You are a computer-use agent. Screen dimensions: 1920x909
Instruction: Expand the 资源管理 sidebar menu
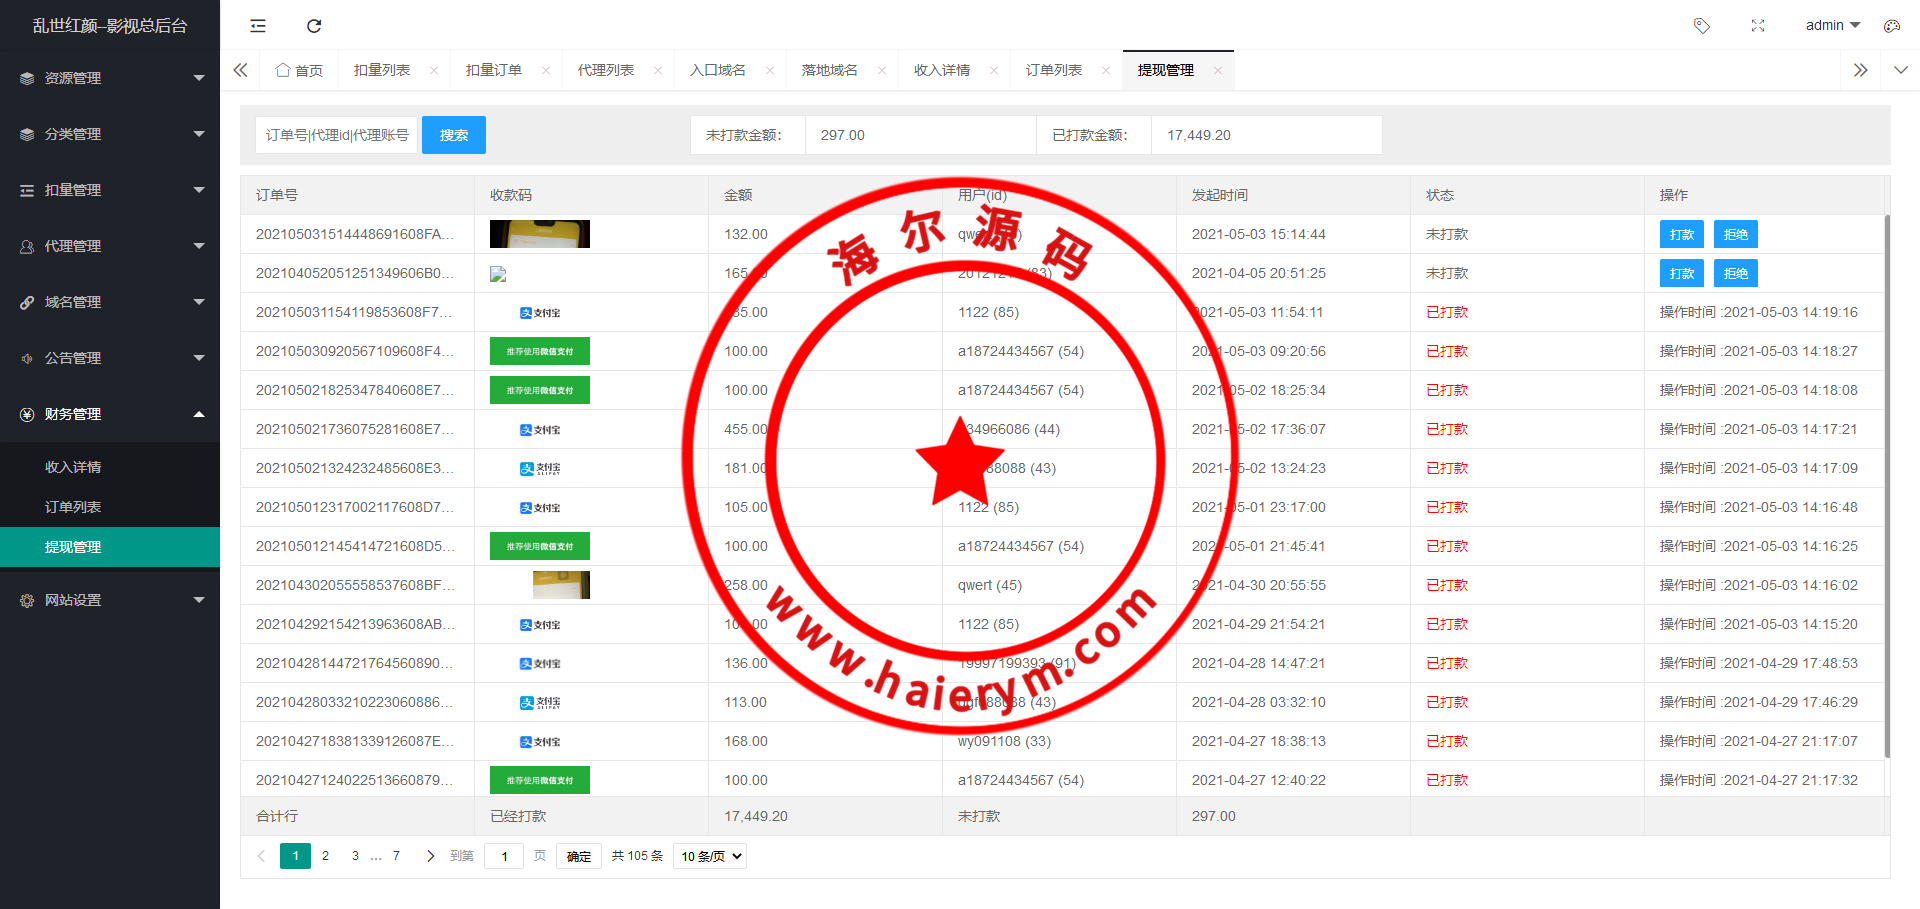coord(110,78)
